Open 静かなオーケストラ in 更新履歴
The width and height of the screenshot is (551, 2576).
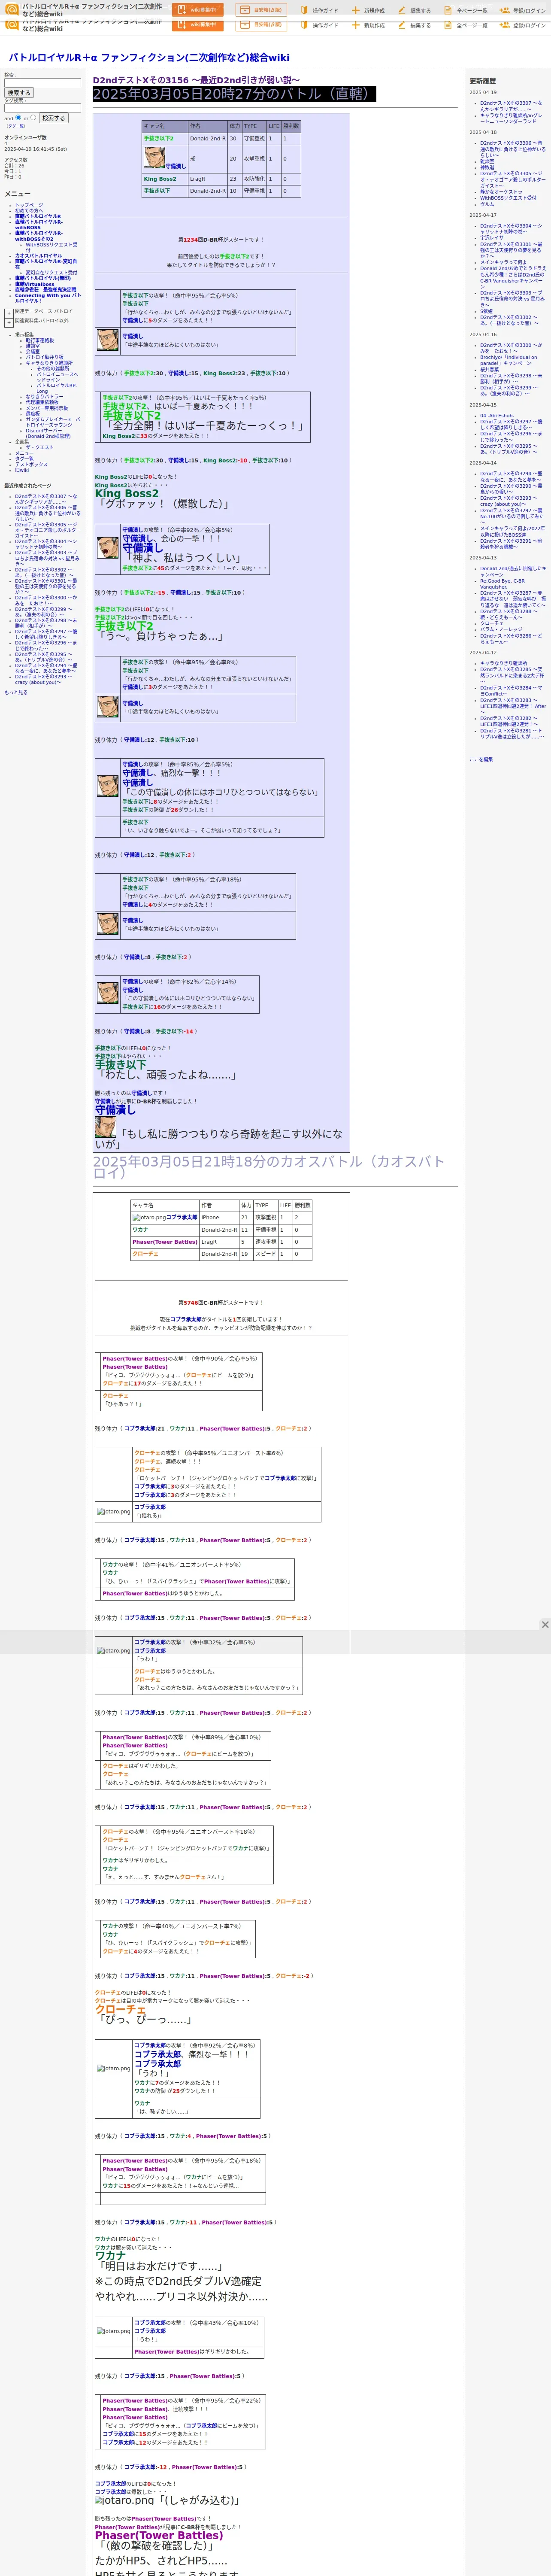point(501,192)
